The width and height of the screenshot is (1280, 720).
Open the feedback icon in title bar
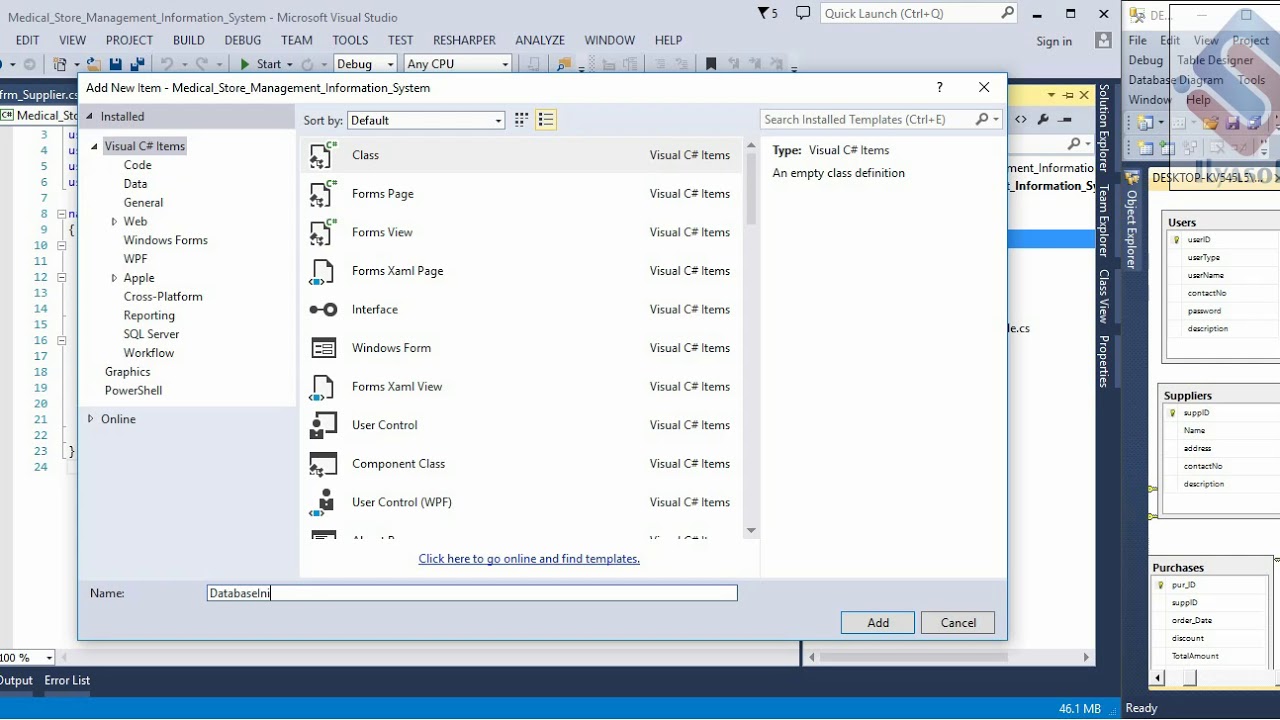[803, 13]
